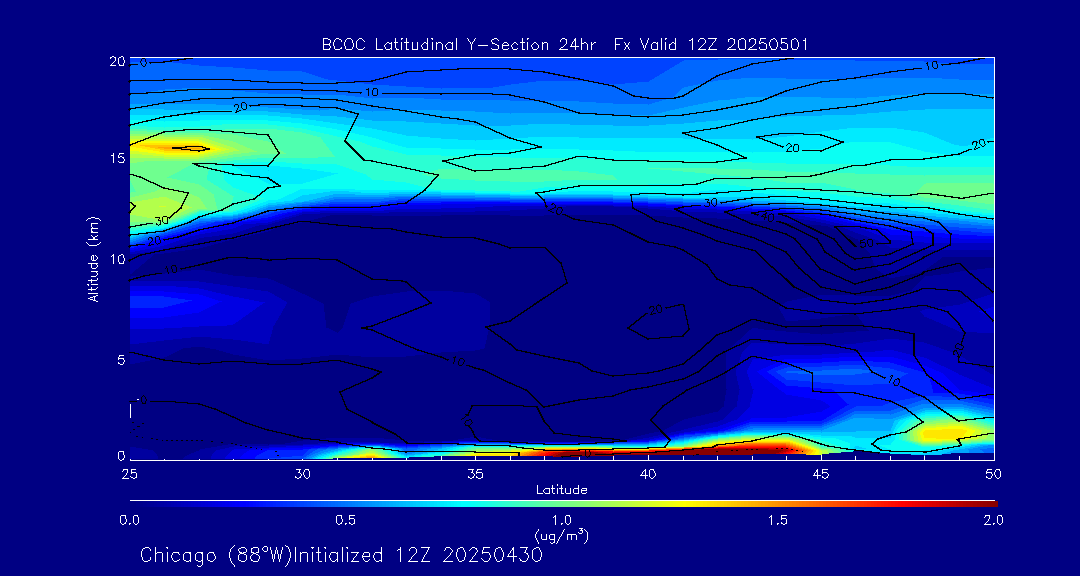Click the "40" wind contour label inside the plot
1080x576 pixels.
pos(768,217)
